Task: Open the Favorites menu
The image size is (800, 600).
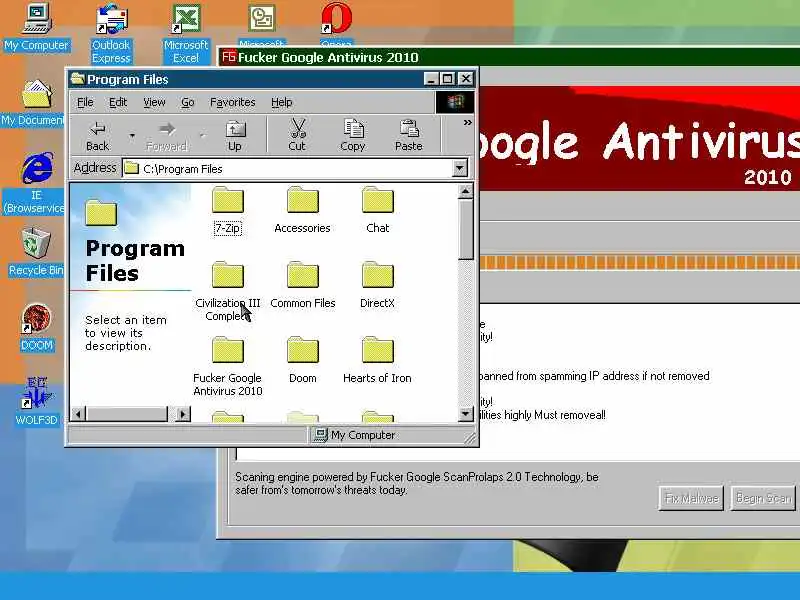Action: click(x=233, y=102)
